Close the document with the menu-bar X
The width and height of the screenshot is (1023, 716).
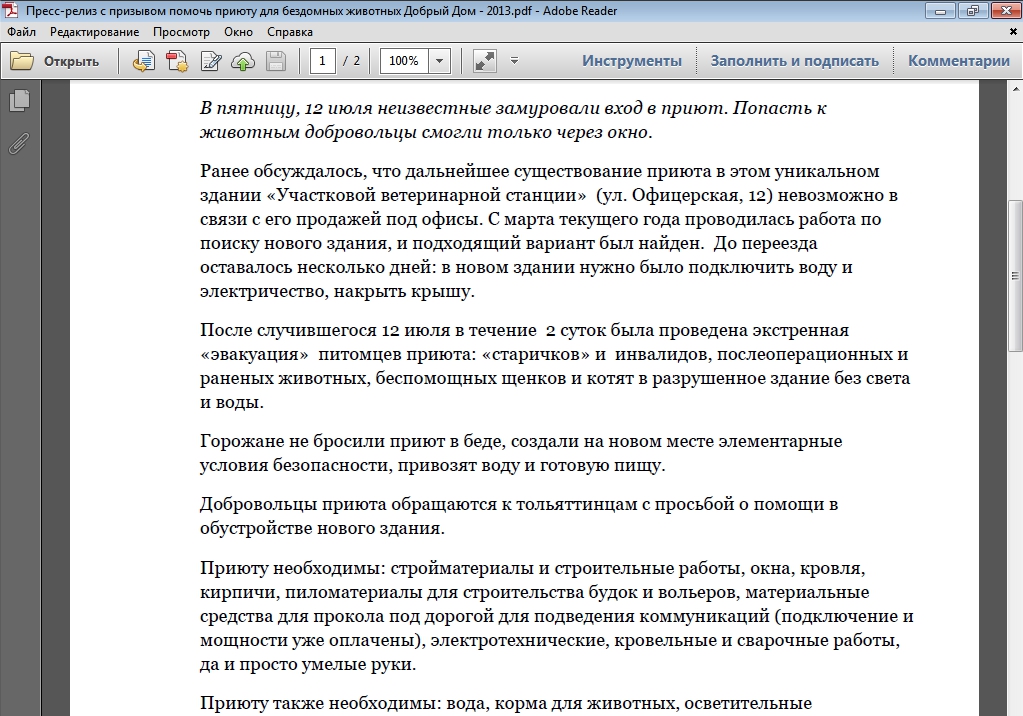[x=1015, y=31]
